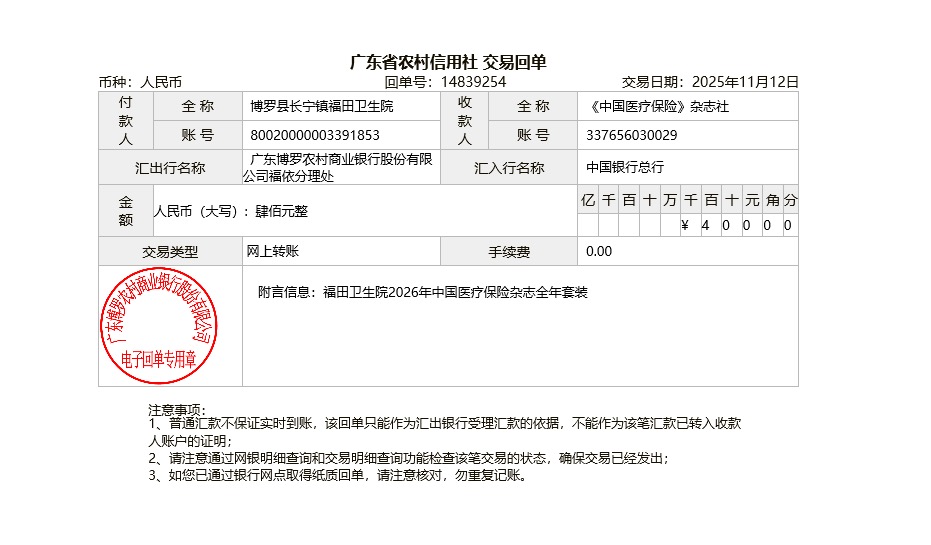Click digit 4 in the amount grid
This screenshot has height=545, width=931.
click(705, 226)
